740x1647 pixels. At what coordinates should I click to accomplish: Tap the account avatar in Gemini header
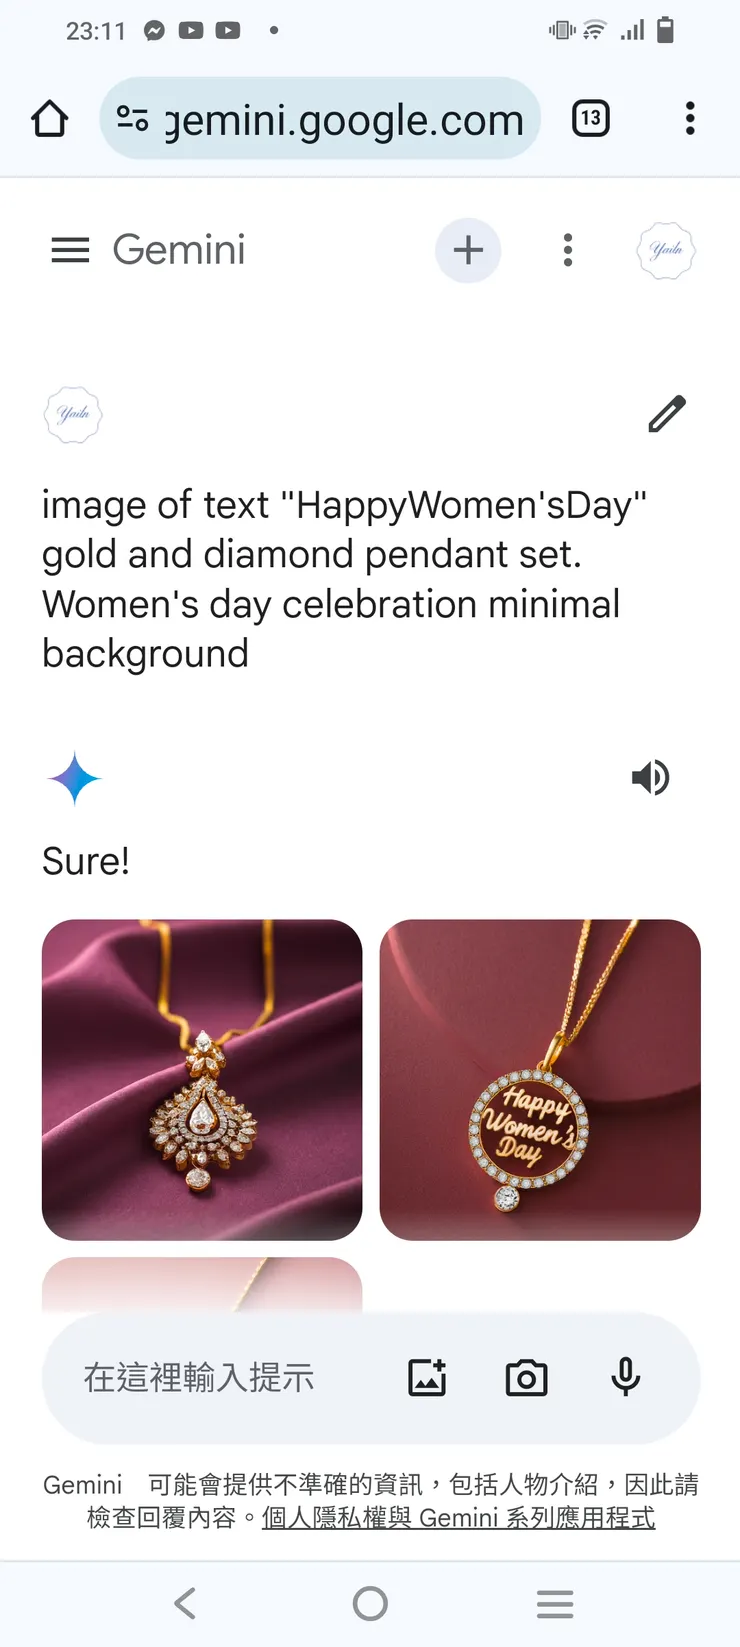pyautogui.click(x=666, y=250)
